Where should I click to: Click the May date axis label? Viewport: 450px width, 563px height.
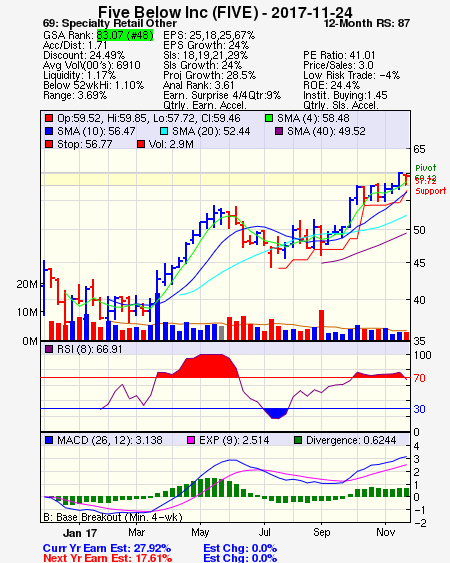200,532
